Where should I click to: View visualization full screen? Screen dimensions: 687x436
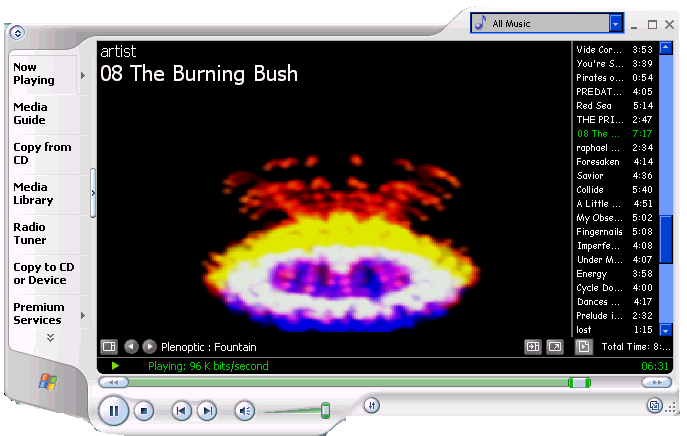(555, 347)
